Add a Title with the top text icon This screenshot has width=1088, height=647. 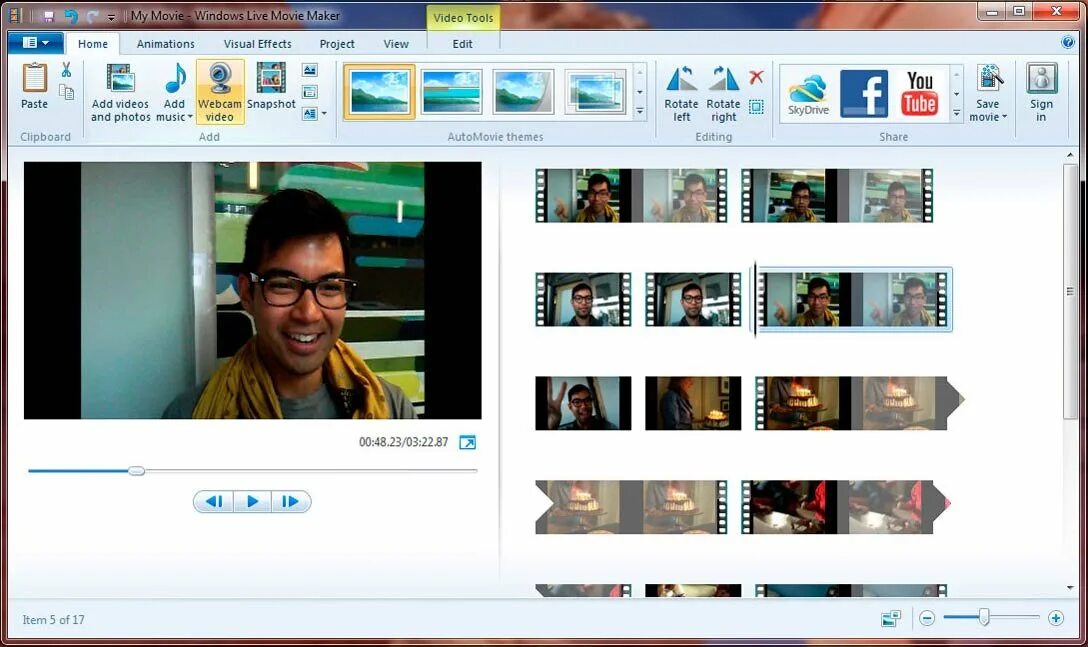click(x=309, y=70)
